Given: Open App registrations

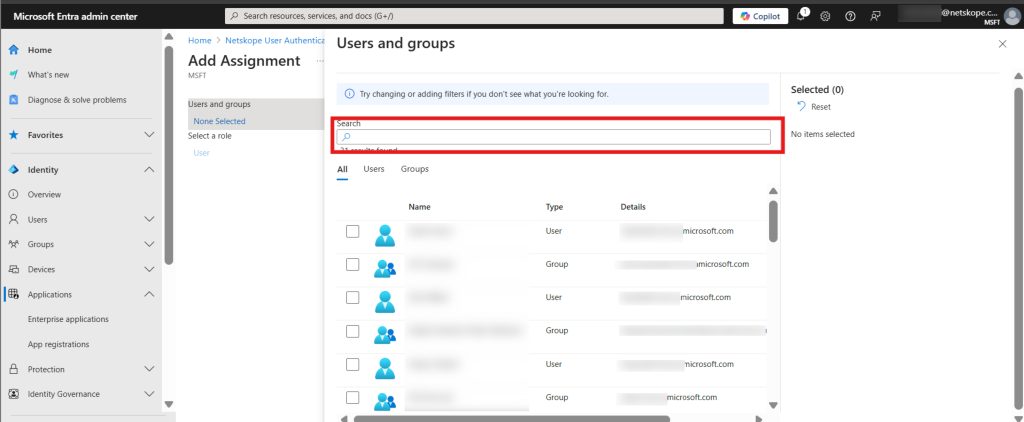Looking at the screenshot, I should pyautogui.click(x=59, y=344).
